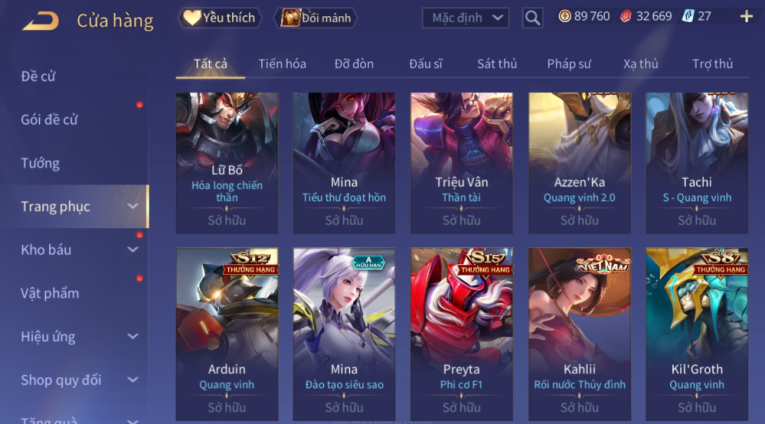Select the Kahlii Rối nước Thủy đình skin
The height and width of the screenshot is (424, 765).
(x=580, y=334)
